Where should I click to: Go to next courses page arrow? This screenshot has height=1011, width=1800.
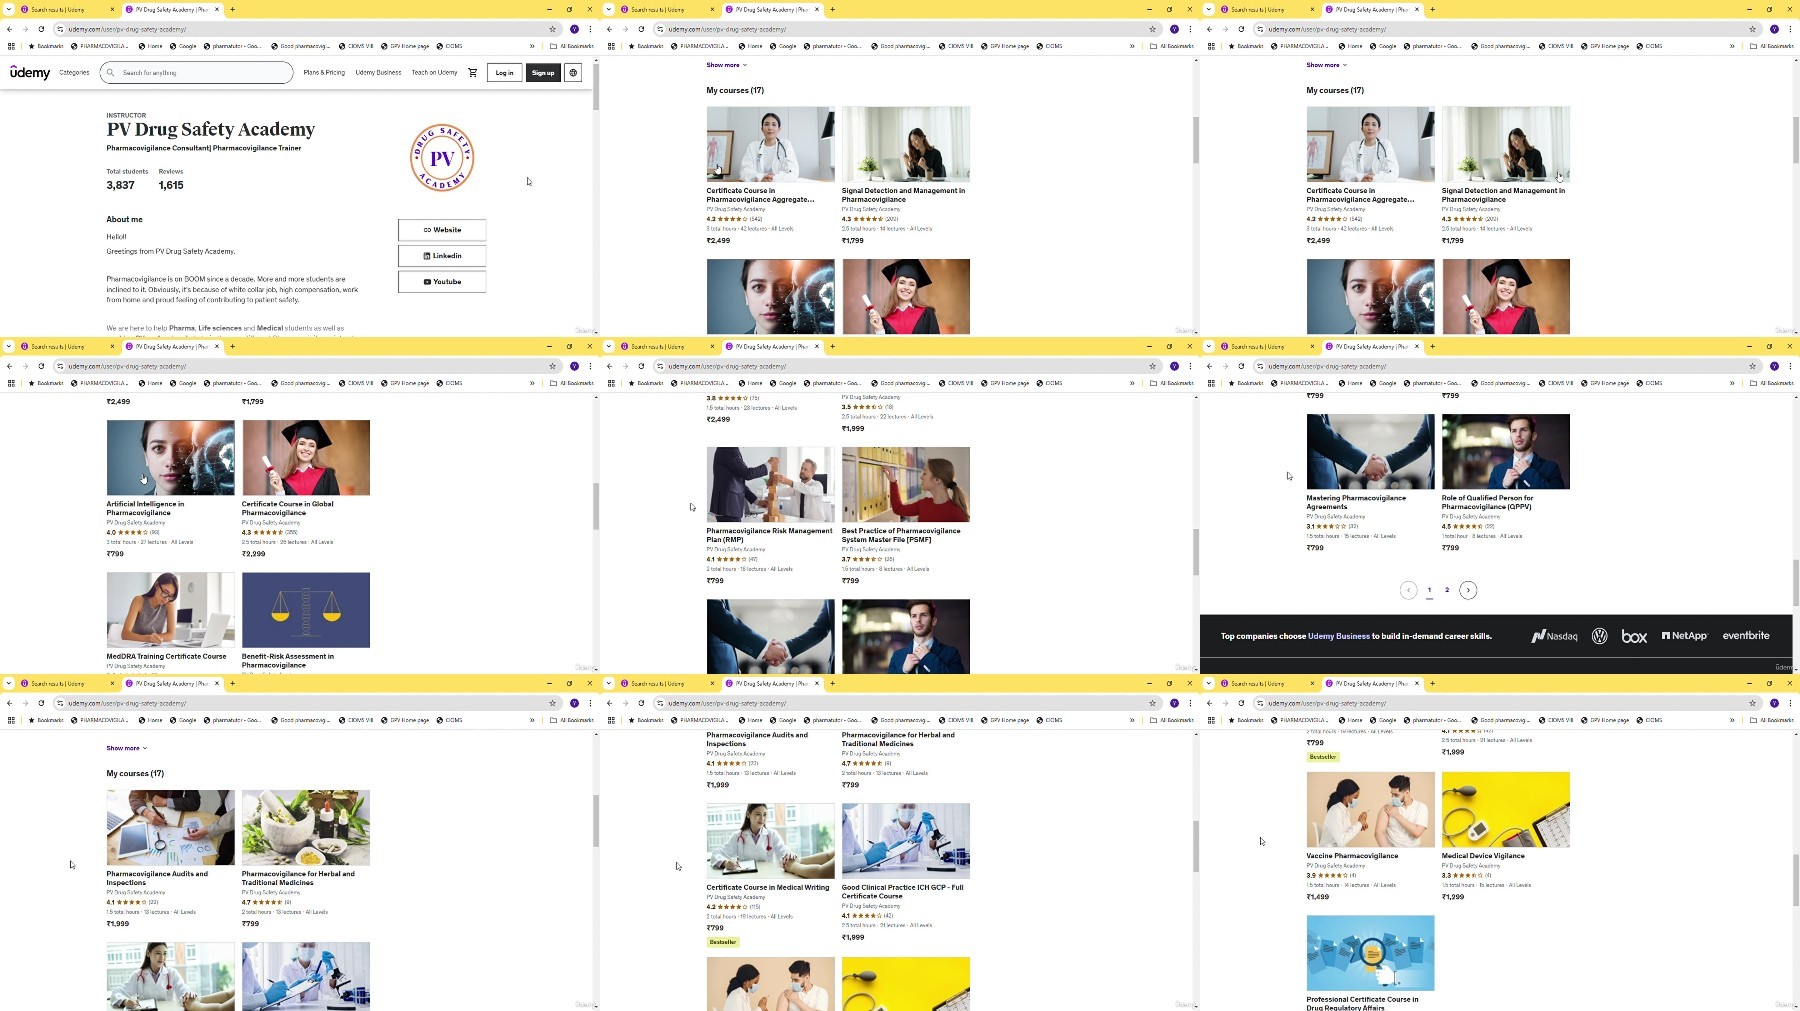point(1468,590)
